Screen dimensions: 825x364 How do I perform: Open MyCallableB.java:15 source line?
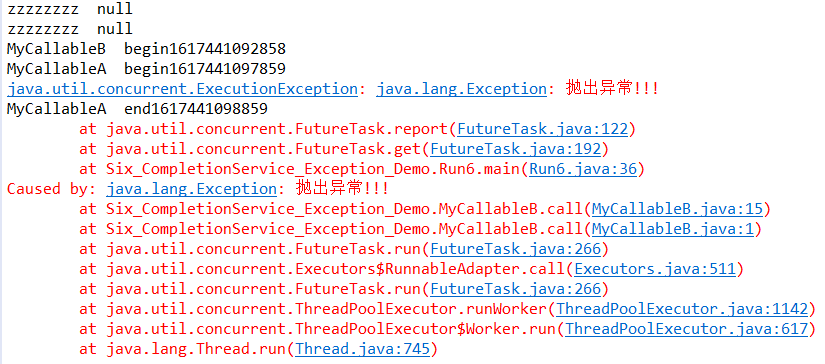pyautogui.click(x=677, y=209)
